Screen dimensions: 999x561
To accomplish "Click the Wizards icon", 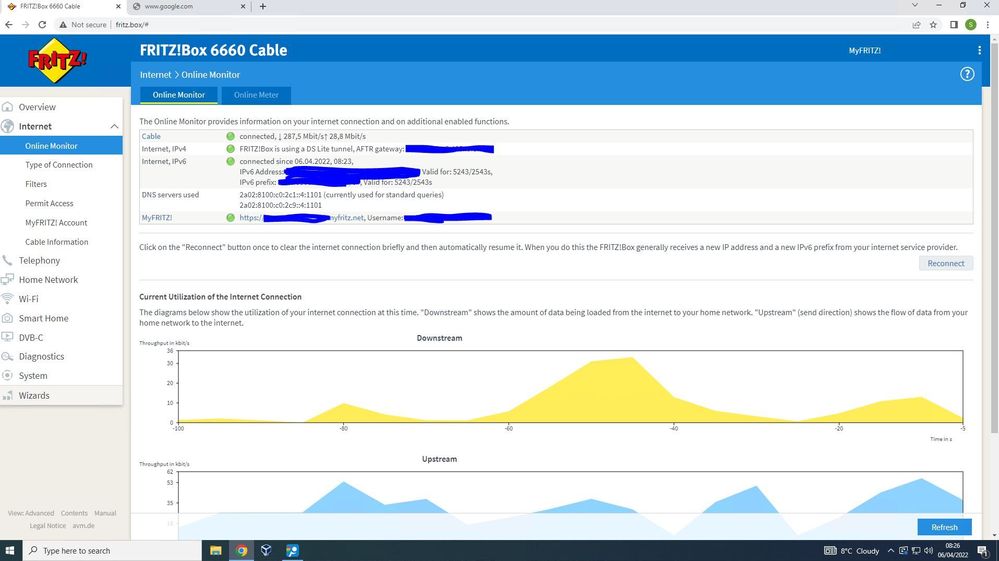I will coord(8,395).
